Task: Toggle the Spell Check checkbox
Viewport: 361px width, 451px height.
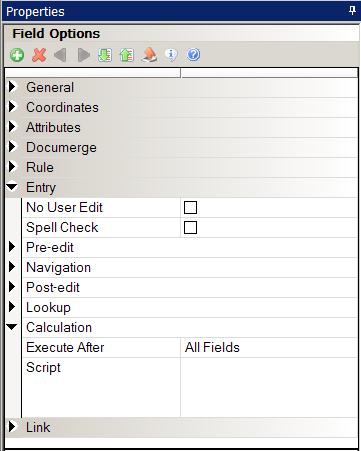Action: coord(190,227)
